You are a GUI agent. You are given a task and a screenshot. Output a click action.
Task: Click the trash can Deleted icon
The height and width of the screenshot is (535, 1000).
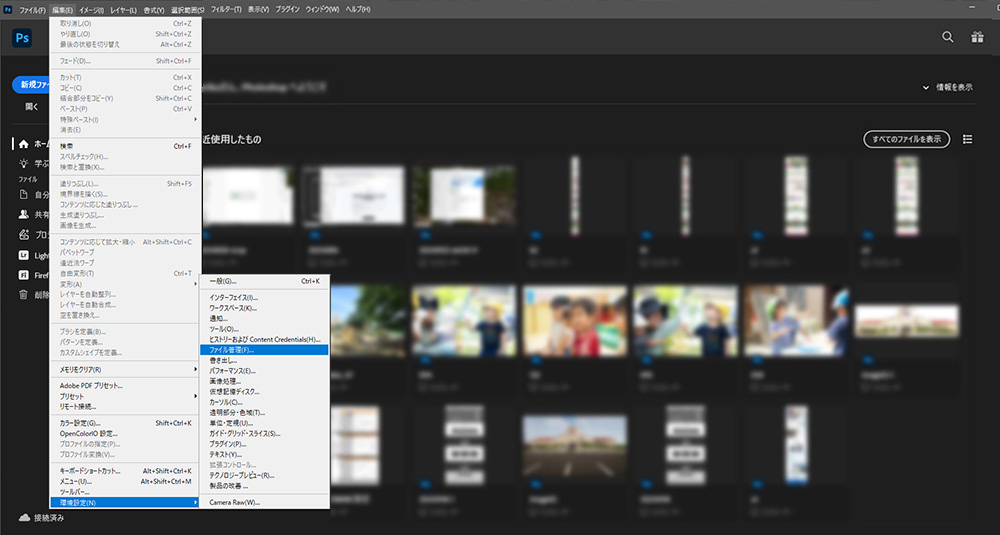point(24,295)
